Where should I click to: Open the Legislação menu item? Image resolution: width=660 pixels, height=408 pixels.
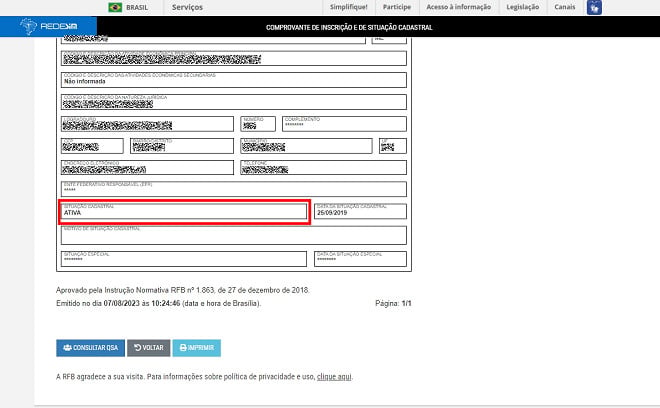tap(522, 7)
